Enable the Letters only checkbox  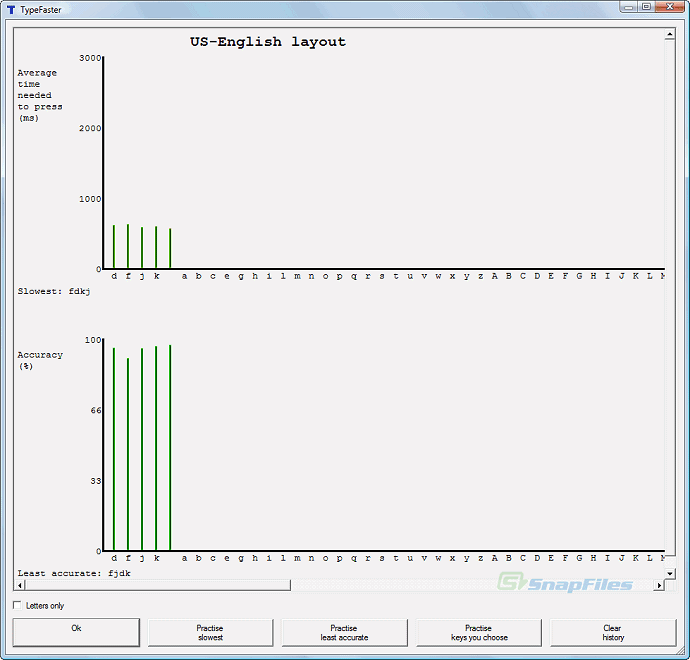point(17,605)
